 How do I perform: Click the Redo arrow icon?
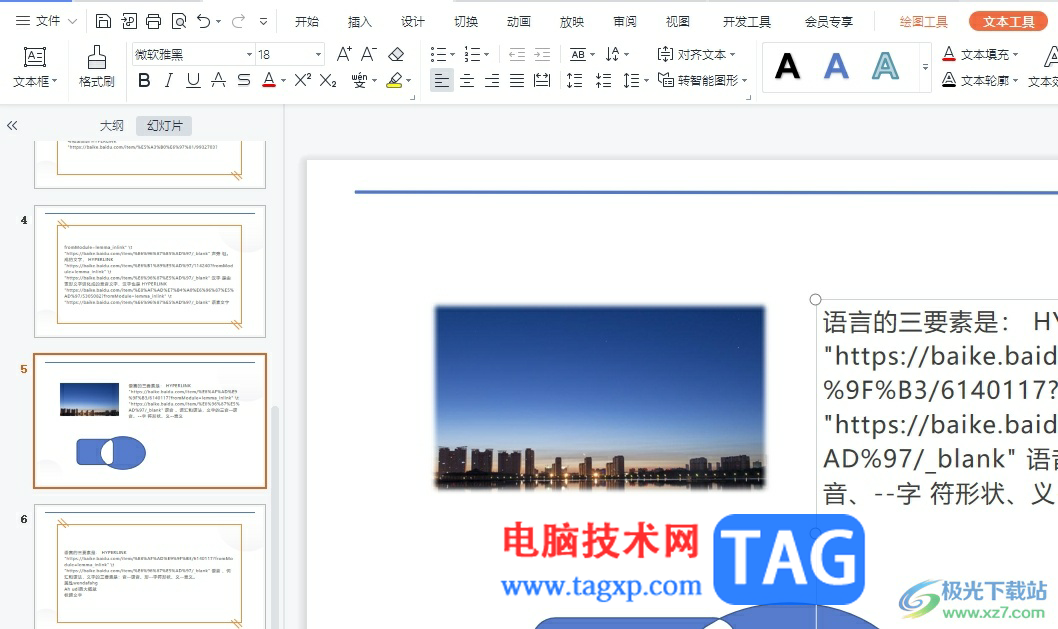[238, 22]
